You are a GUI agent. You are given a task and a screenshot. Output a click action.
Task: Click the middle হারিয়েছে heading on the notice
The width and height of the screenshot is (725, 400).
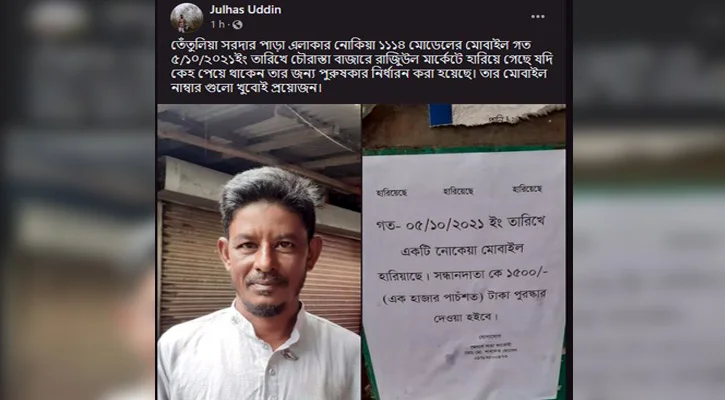458,191
